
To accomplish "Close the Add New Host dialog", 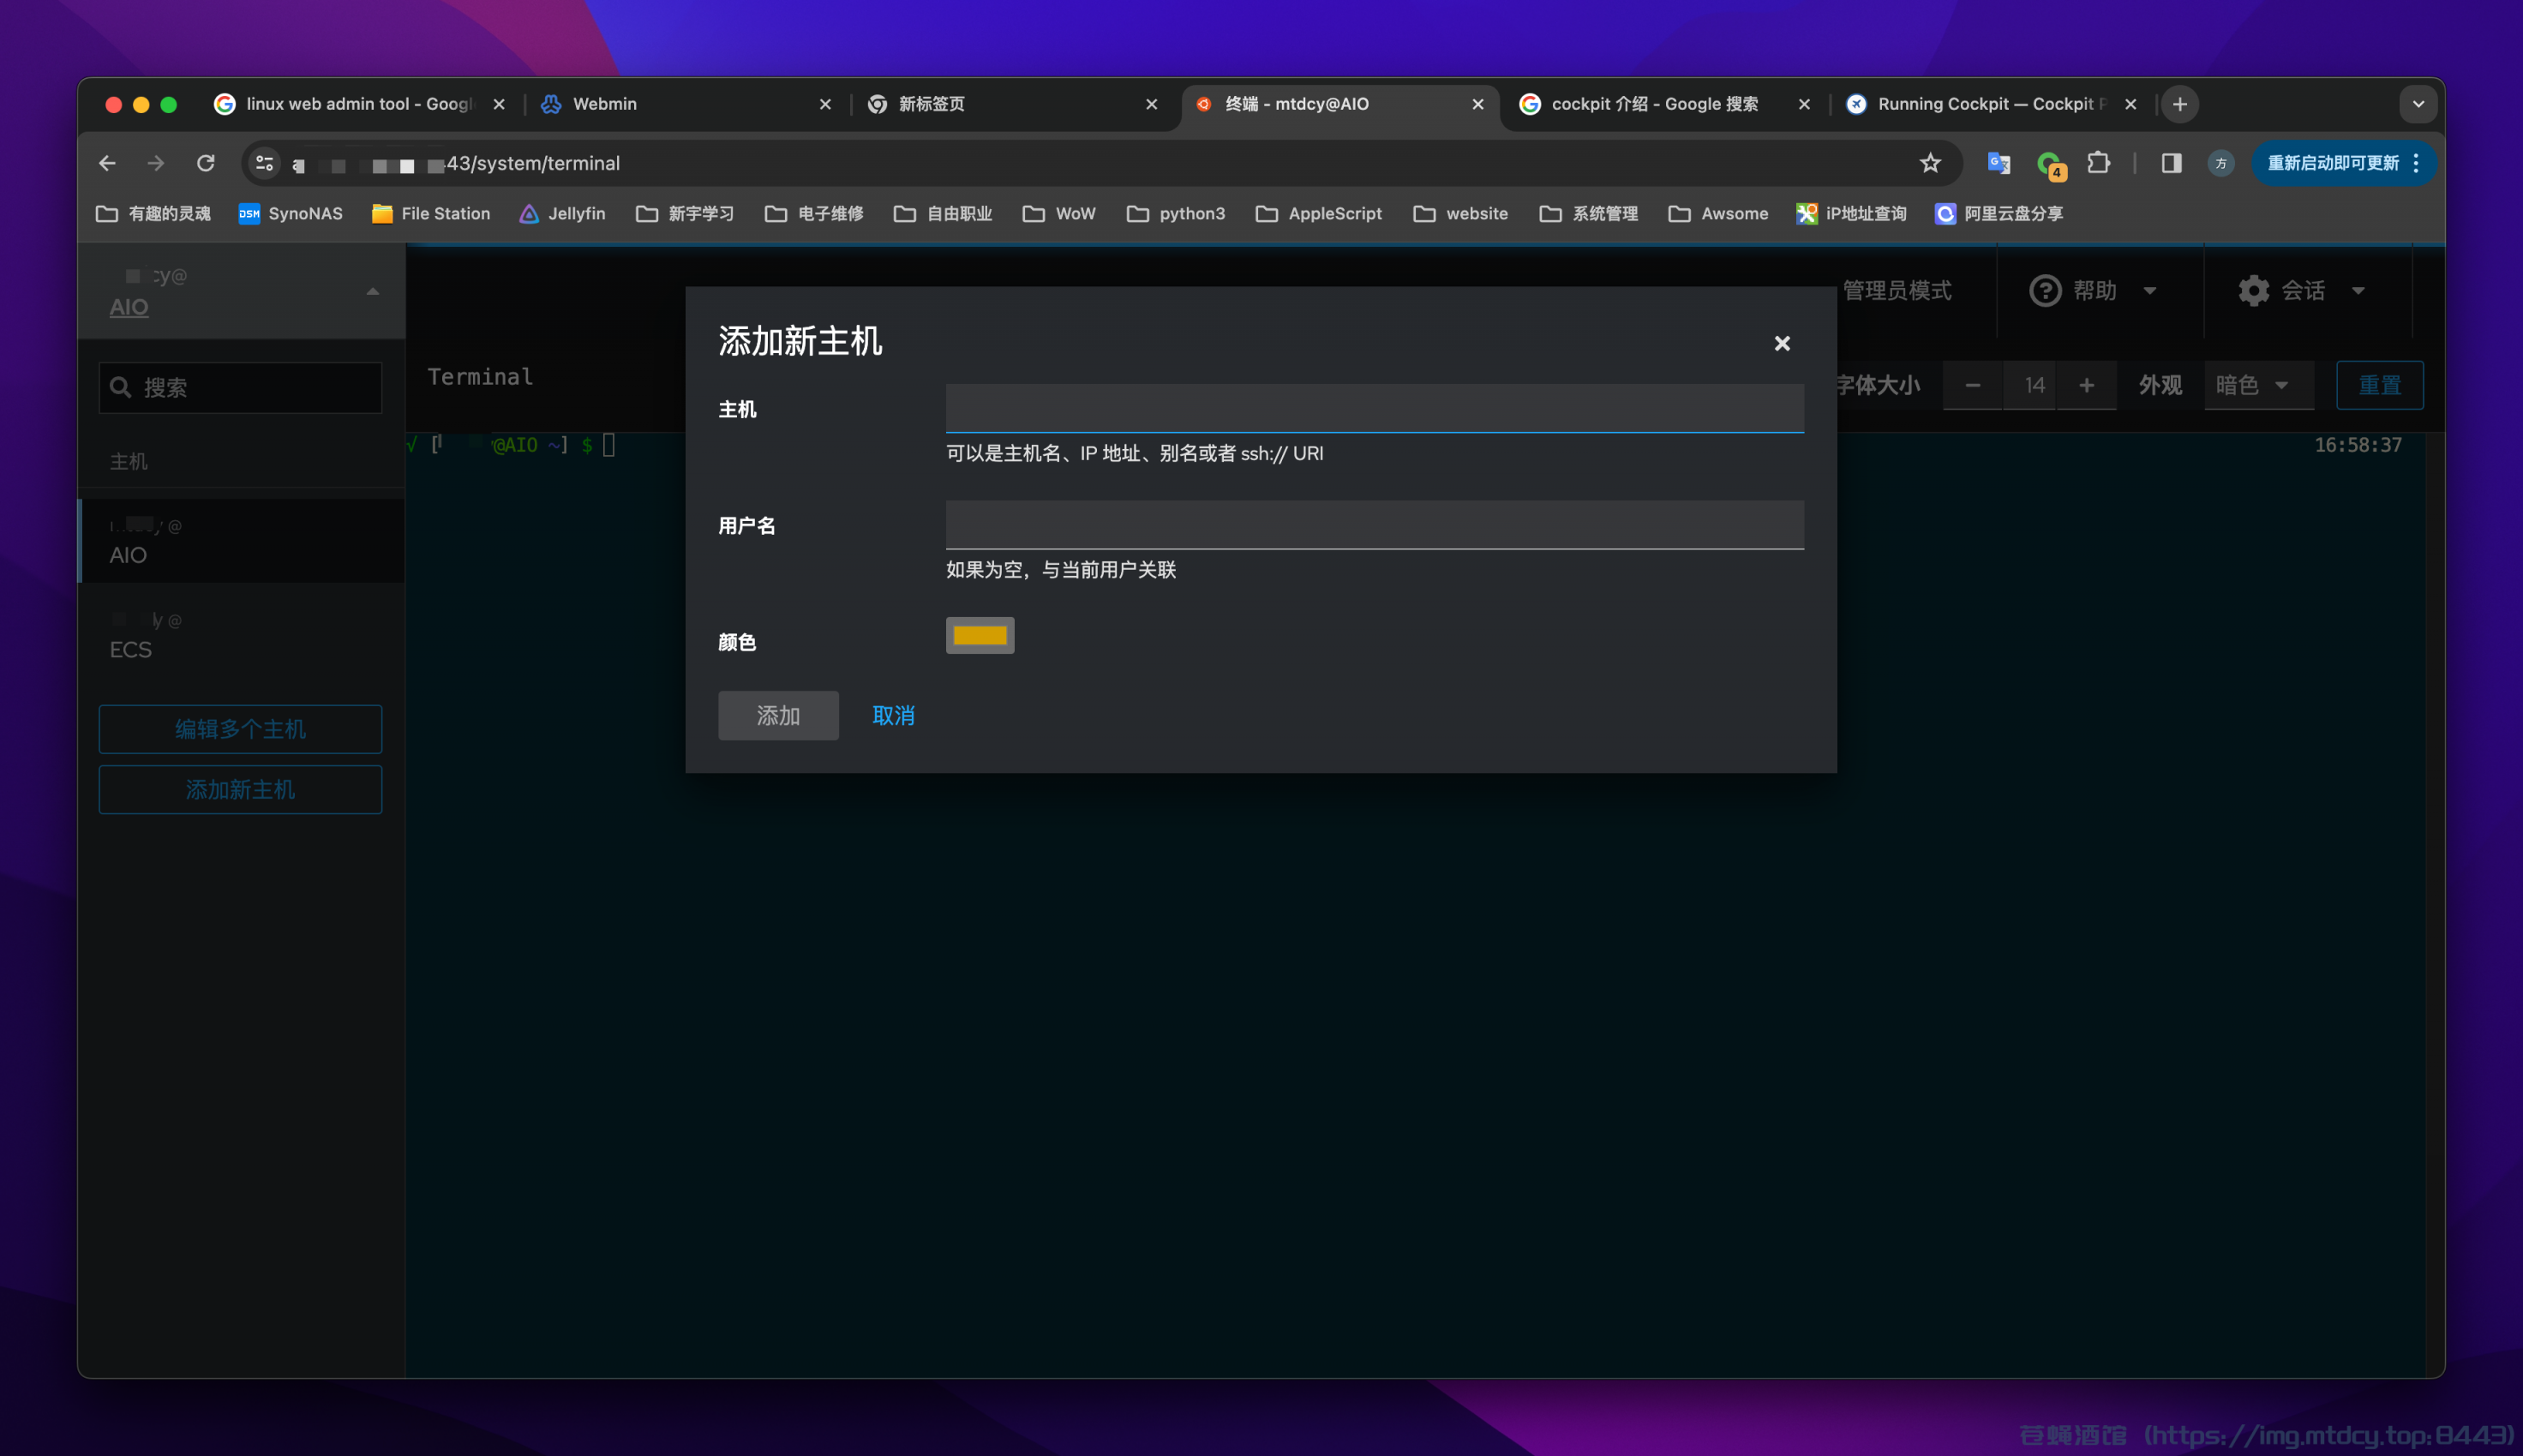I will tap(1781, 343).
